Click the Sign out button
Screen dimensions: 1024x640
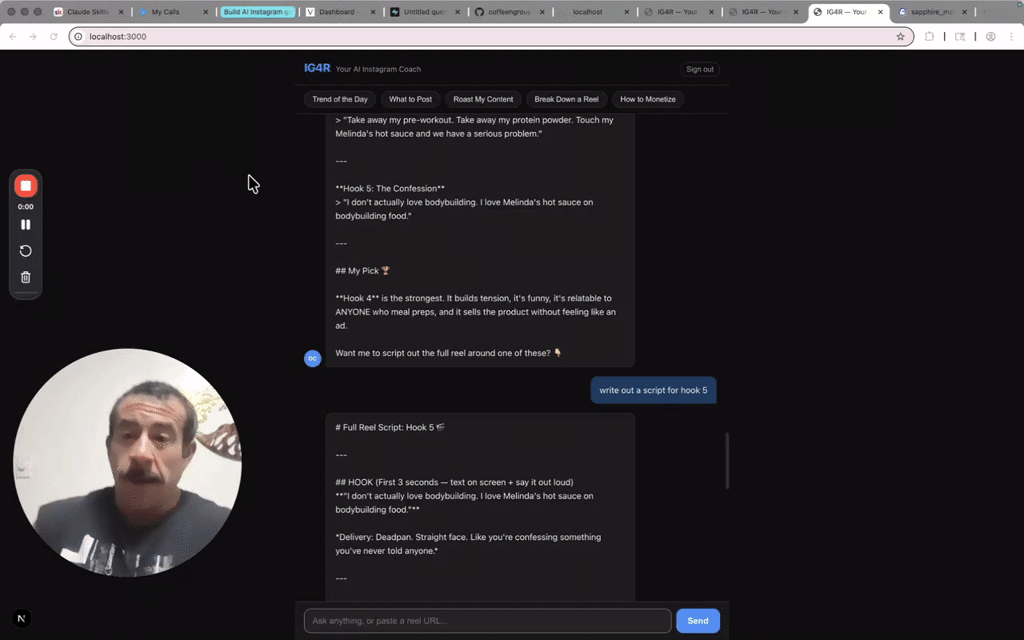[x=699, y=69]
